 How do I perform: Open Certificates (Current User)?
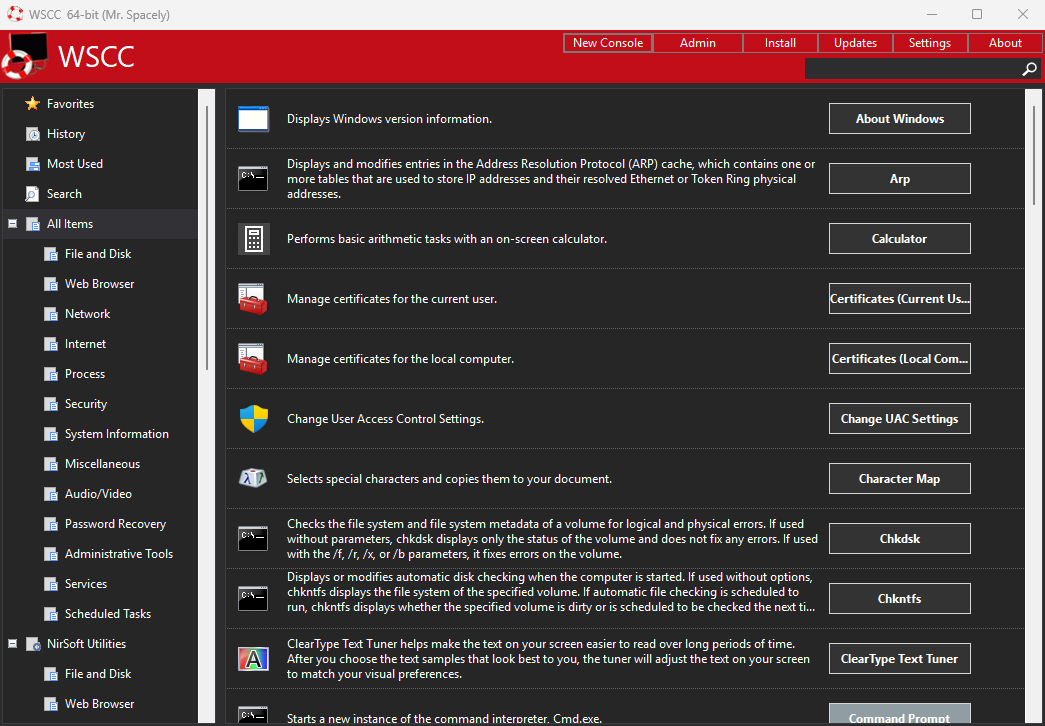[x=900, y=299]
